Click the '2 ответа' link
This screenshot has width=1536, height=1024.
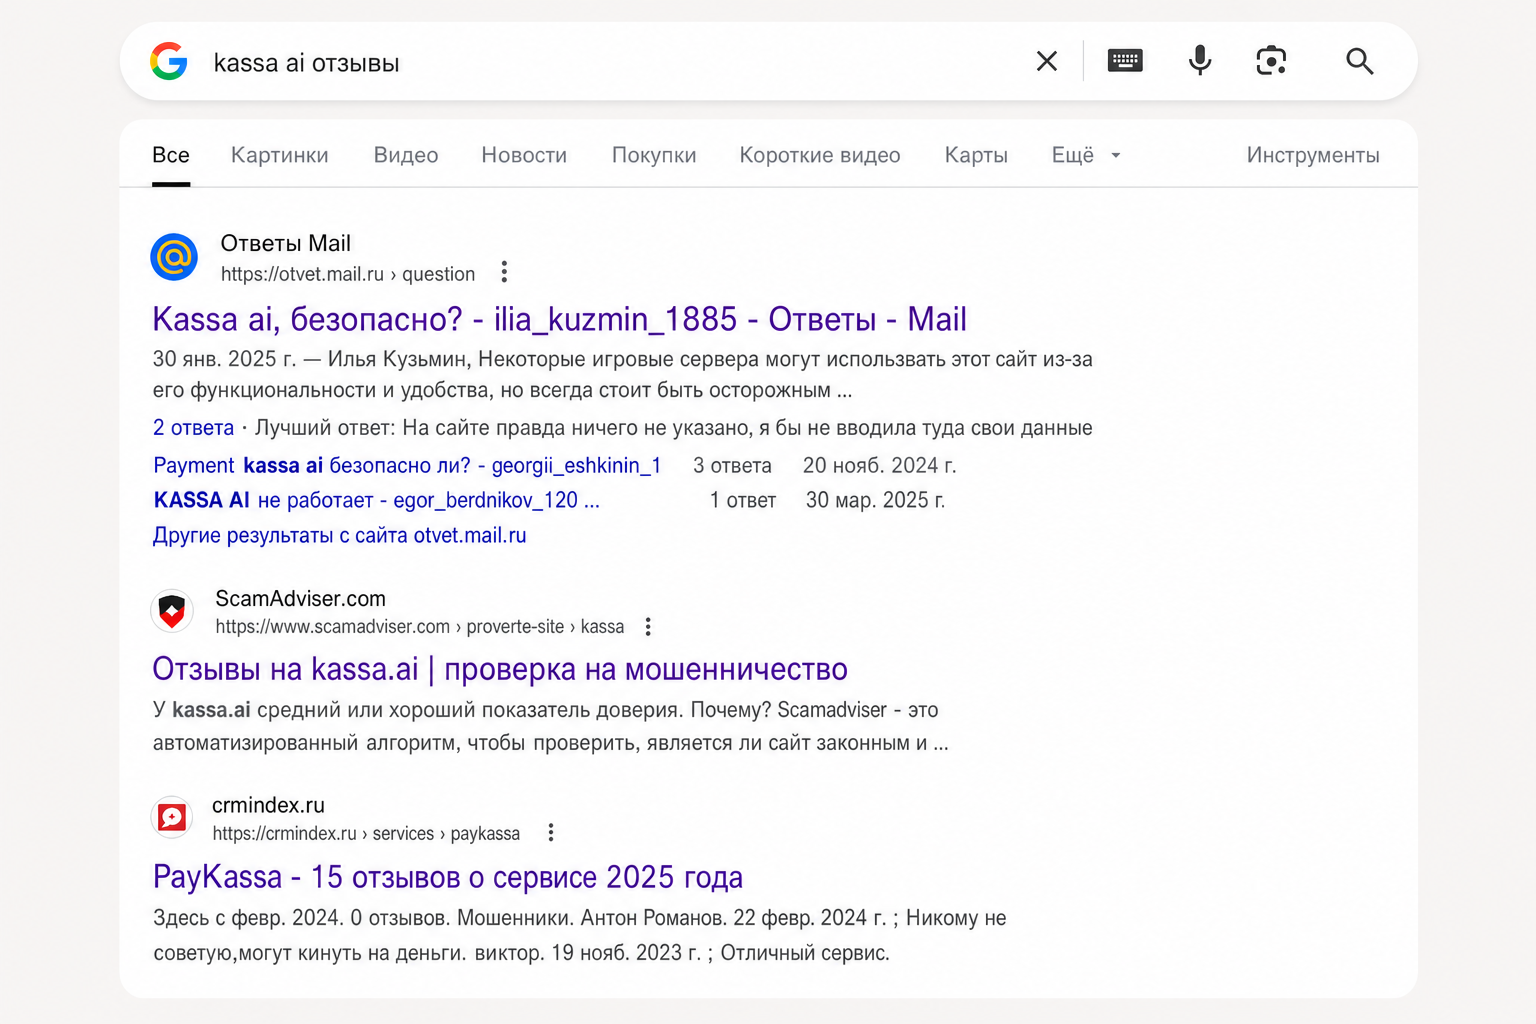(193, 428)
